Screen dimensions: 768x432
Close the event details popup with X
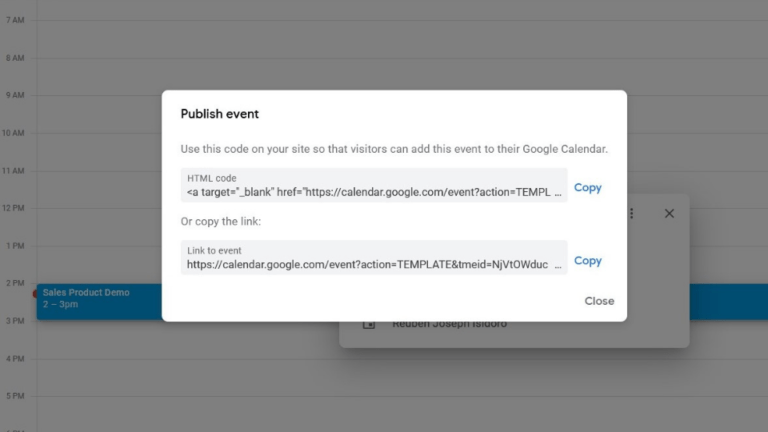(669, 214)
